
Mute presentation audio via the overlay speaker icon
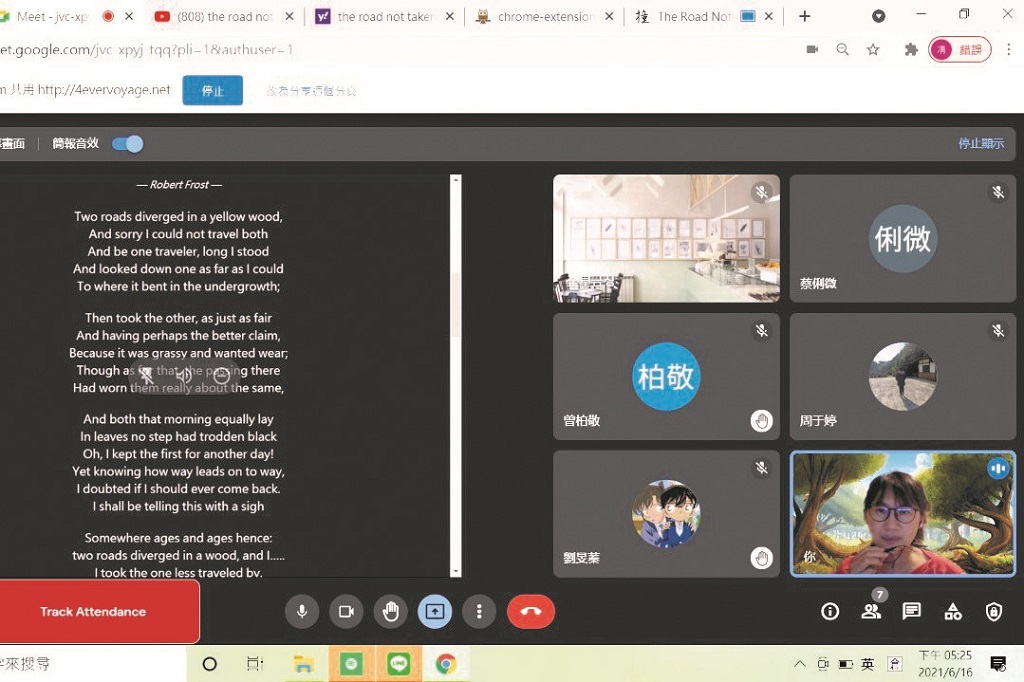[184, 375]
